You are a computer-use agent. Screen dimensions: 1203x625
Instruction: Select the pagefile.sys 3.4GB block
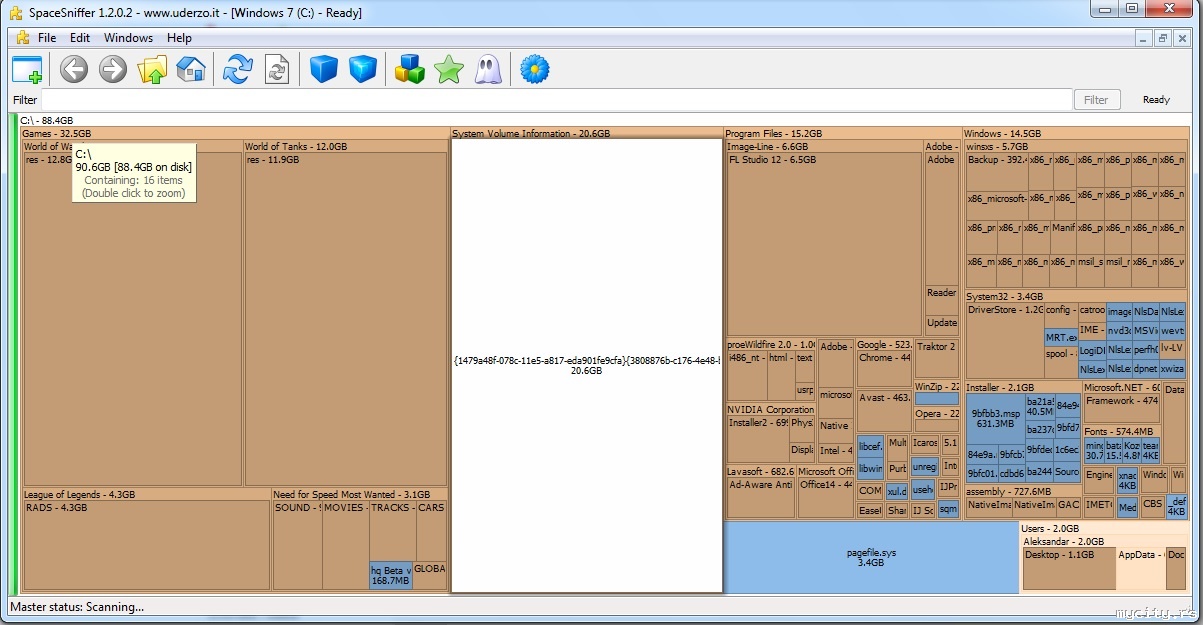tap(871, 557)
